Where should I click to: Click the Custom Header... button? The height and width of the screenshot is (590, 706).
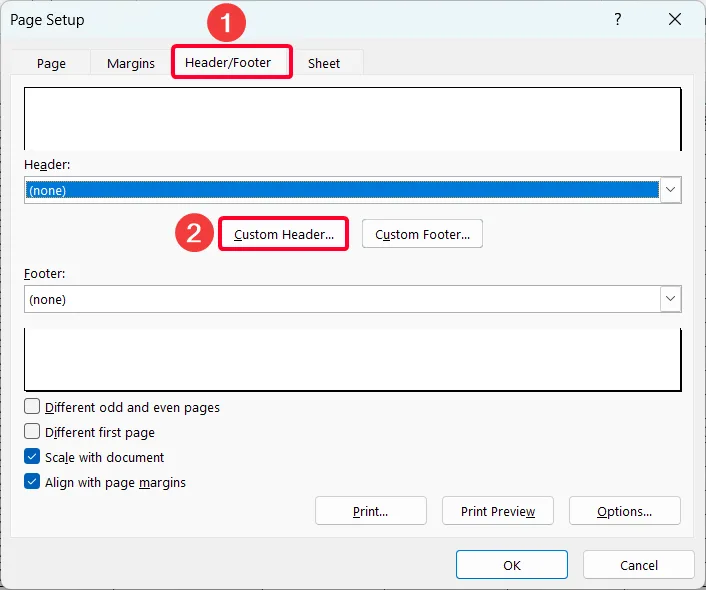pos(284,234)
